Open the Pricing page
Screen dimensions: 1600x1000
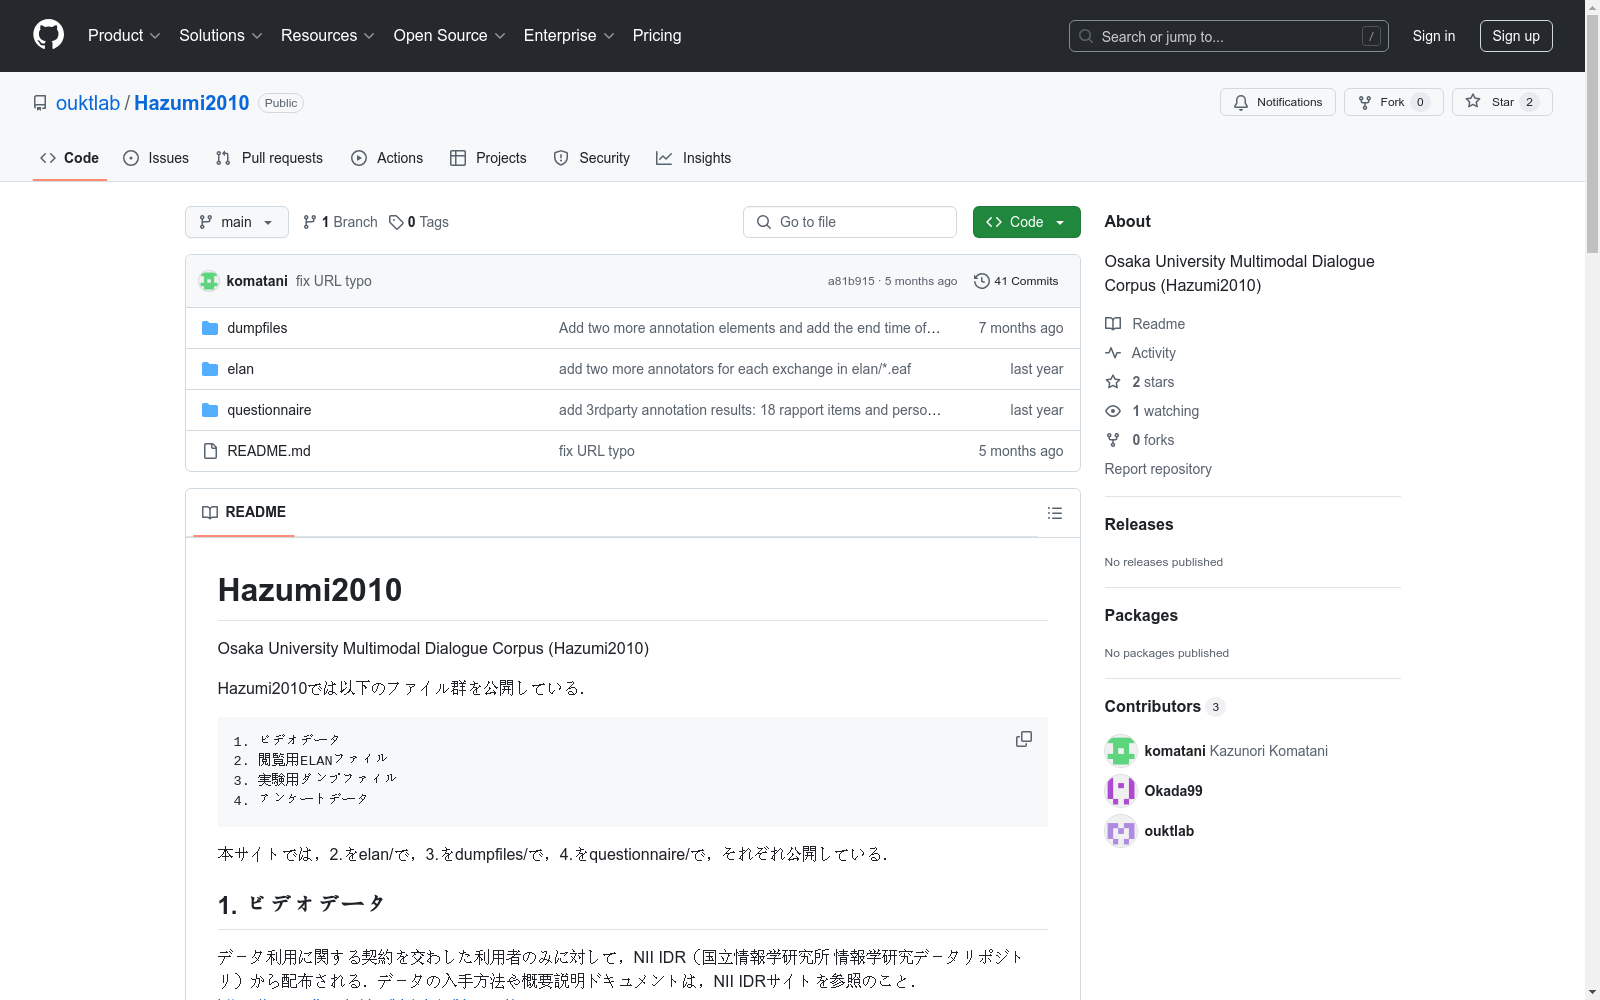pyautogui.click(x=657, y=36)
